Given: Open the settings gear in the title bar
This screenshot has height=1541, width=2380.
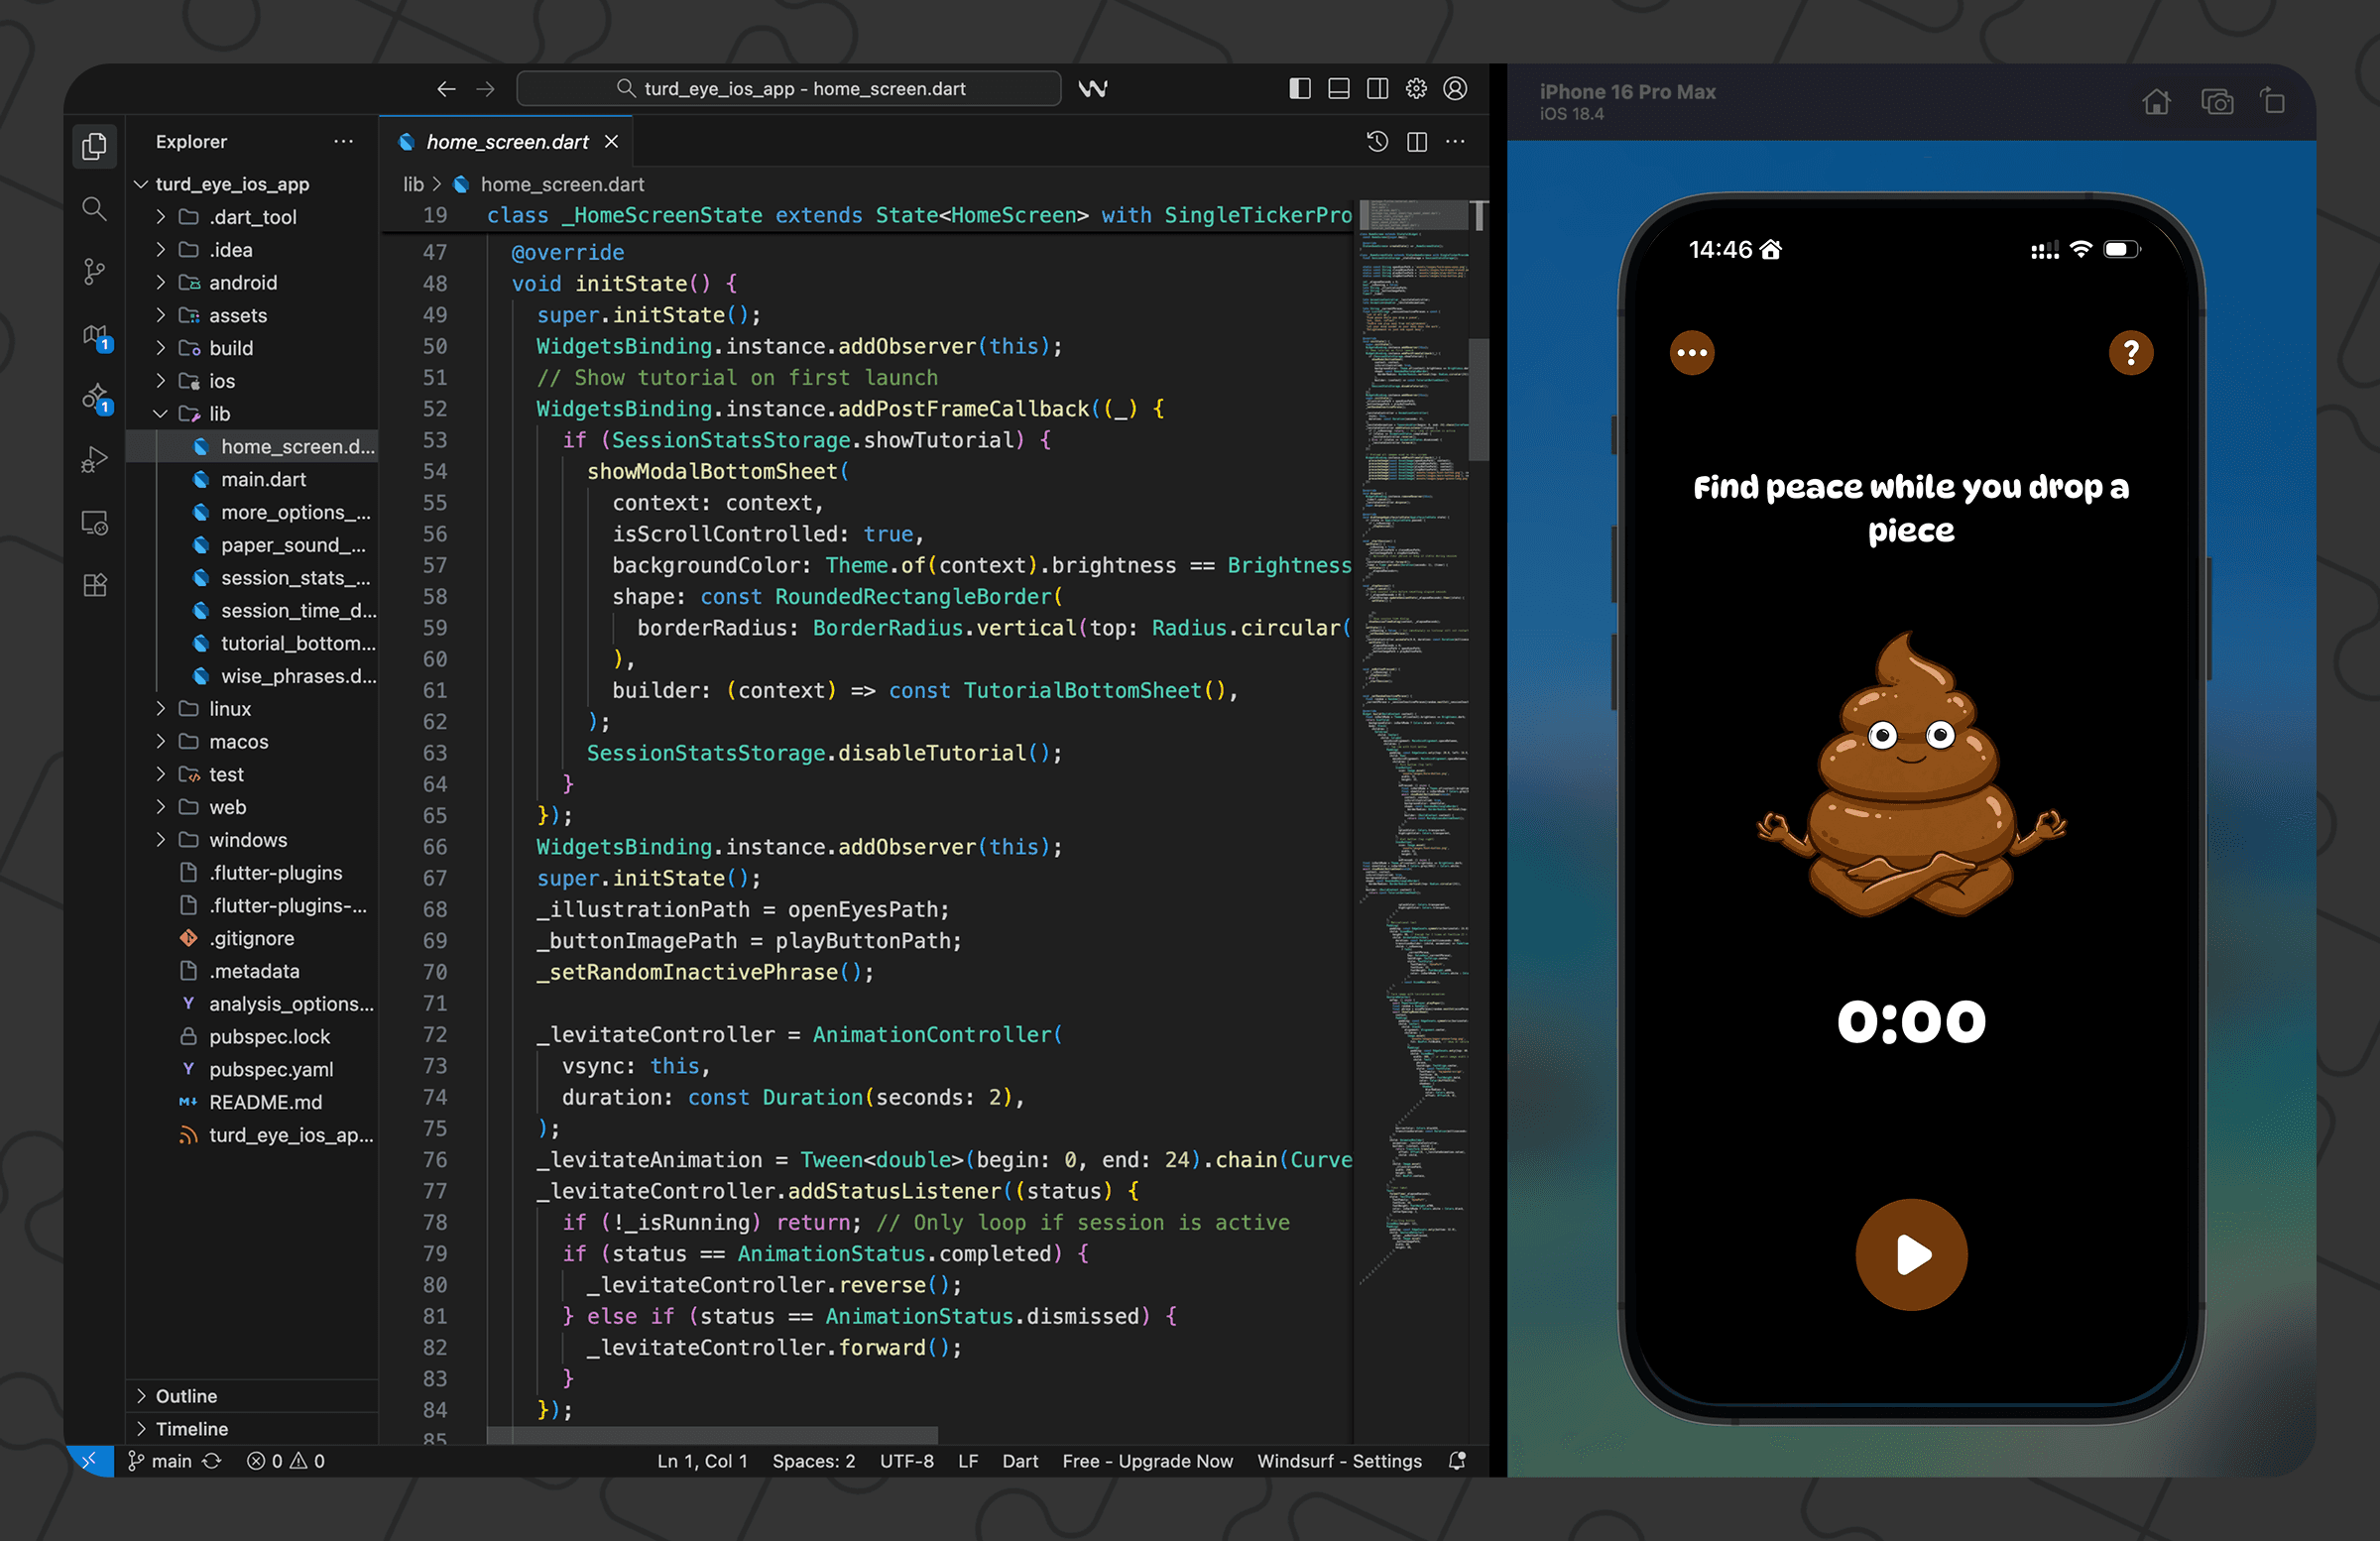Looking at the screenshot, I should pyautogui.click(x=1416, y=88).
